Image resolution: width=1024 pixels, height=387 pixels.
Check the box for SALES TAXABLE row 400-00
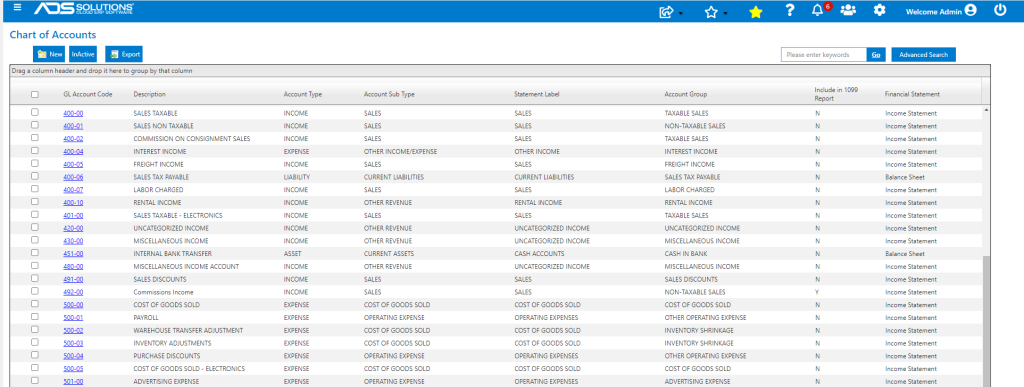tap(35, 112)
